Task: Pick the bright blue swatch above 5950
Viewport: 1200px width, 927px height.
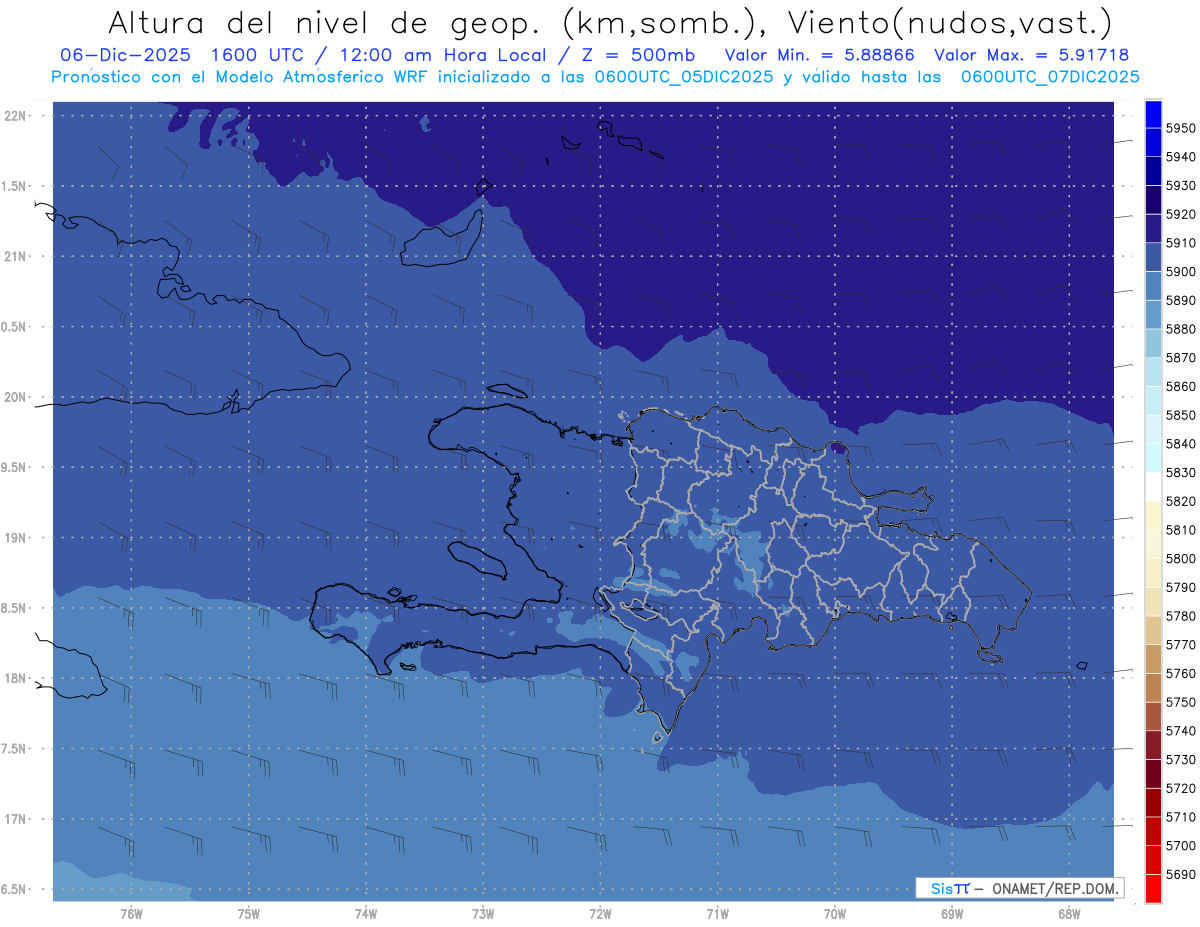Action: tap(1153, 114)
